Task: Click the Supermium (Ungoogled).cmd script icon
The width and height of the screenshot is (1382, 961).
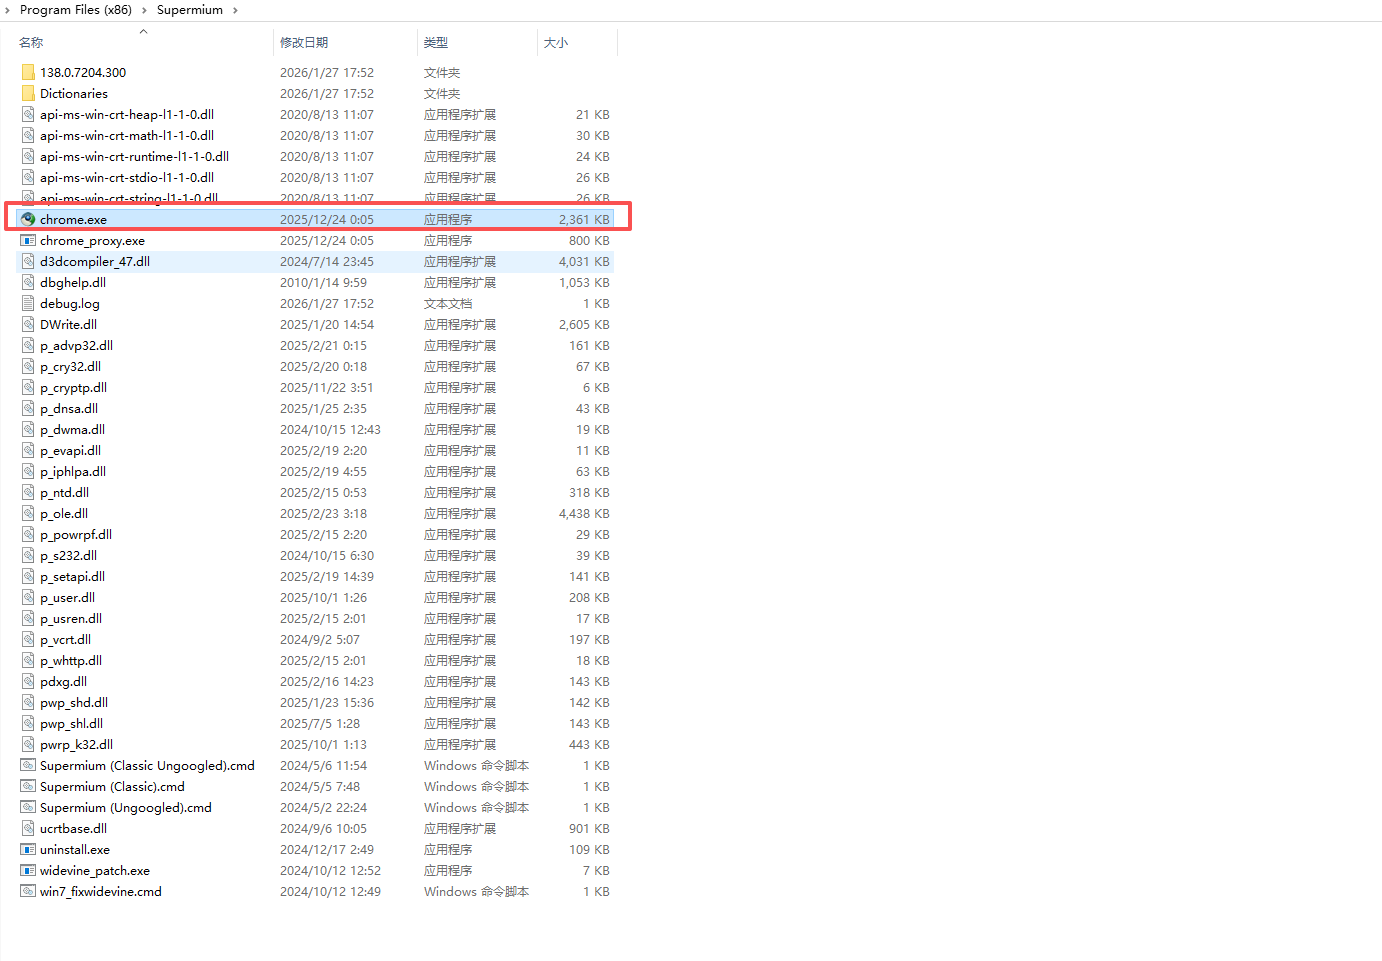Action: [x=28, y=807]
